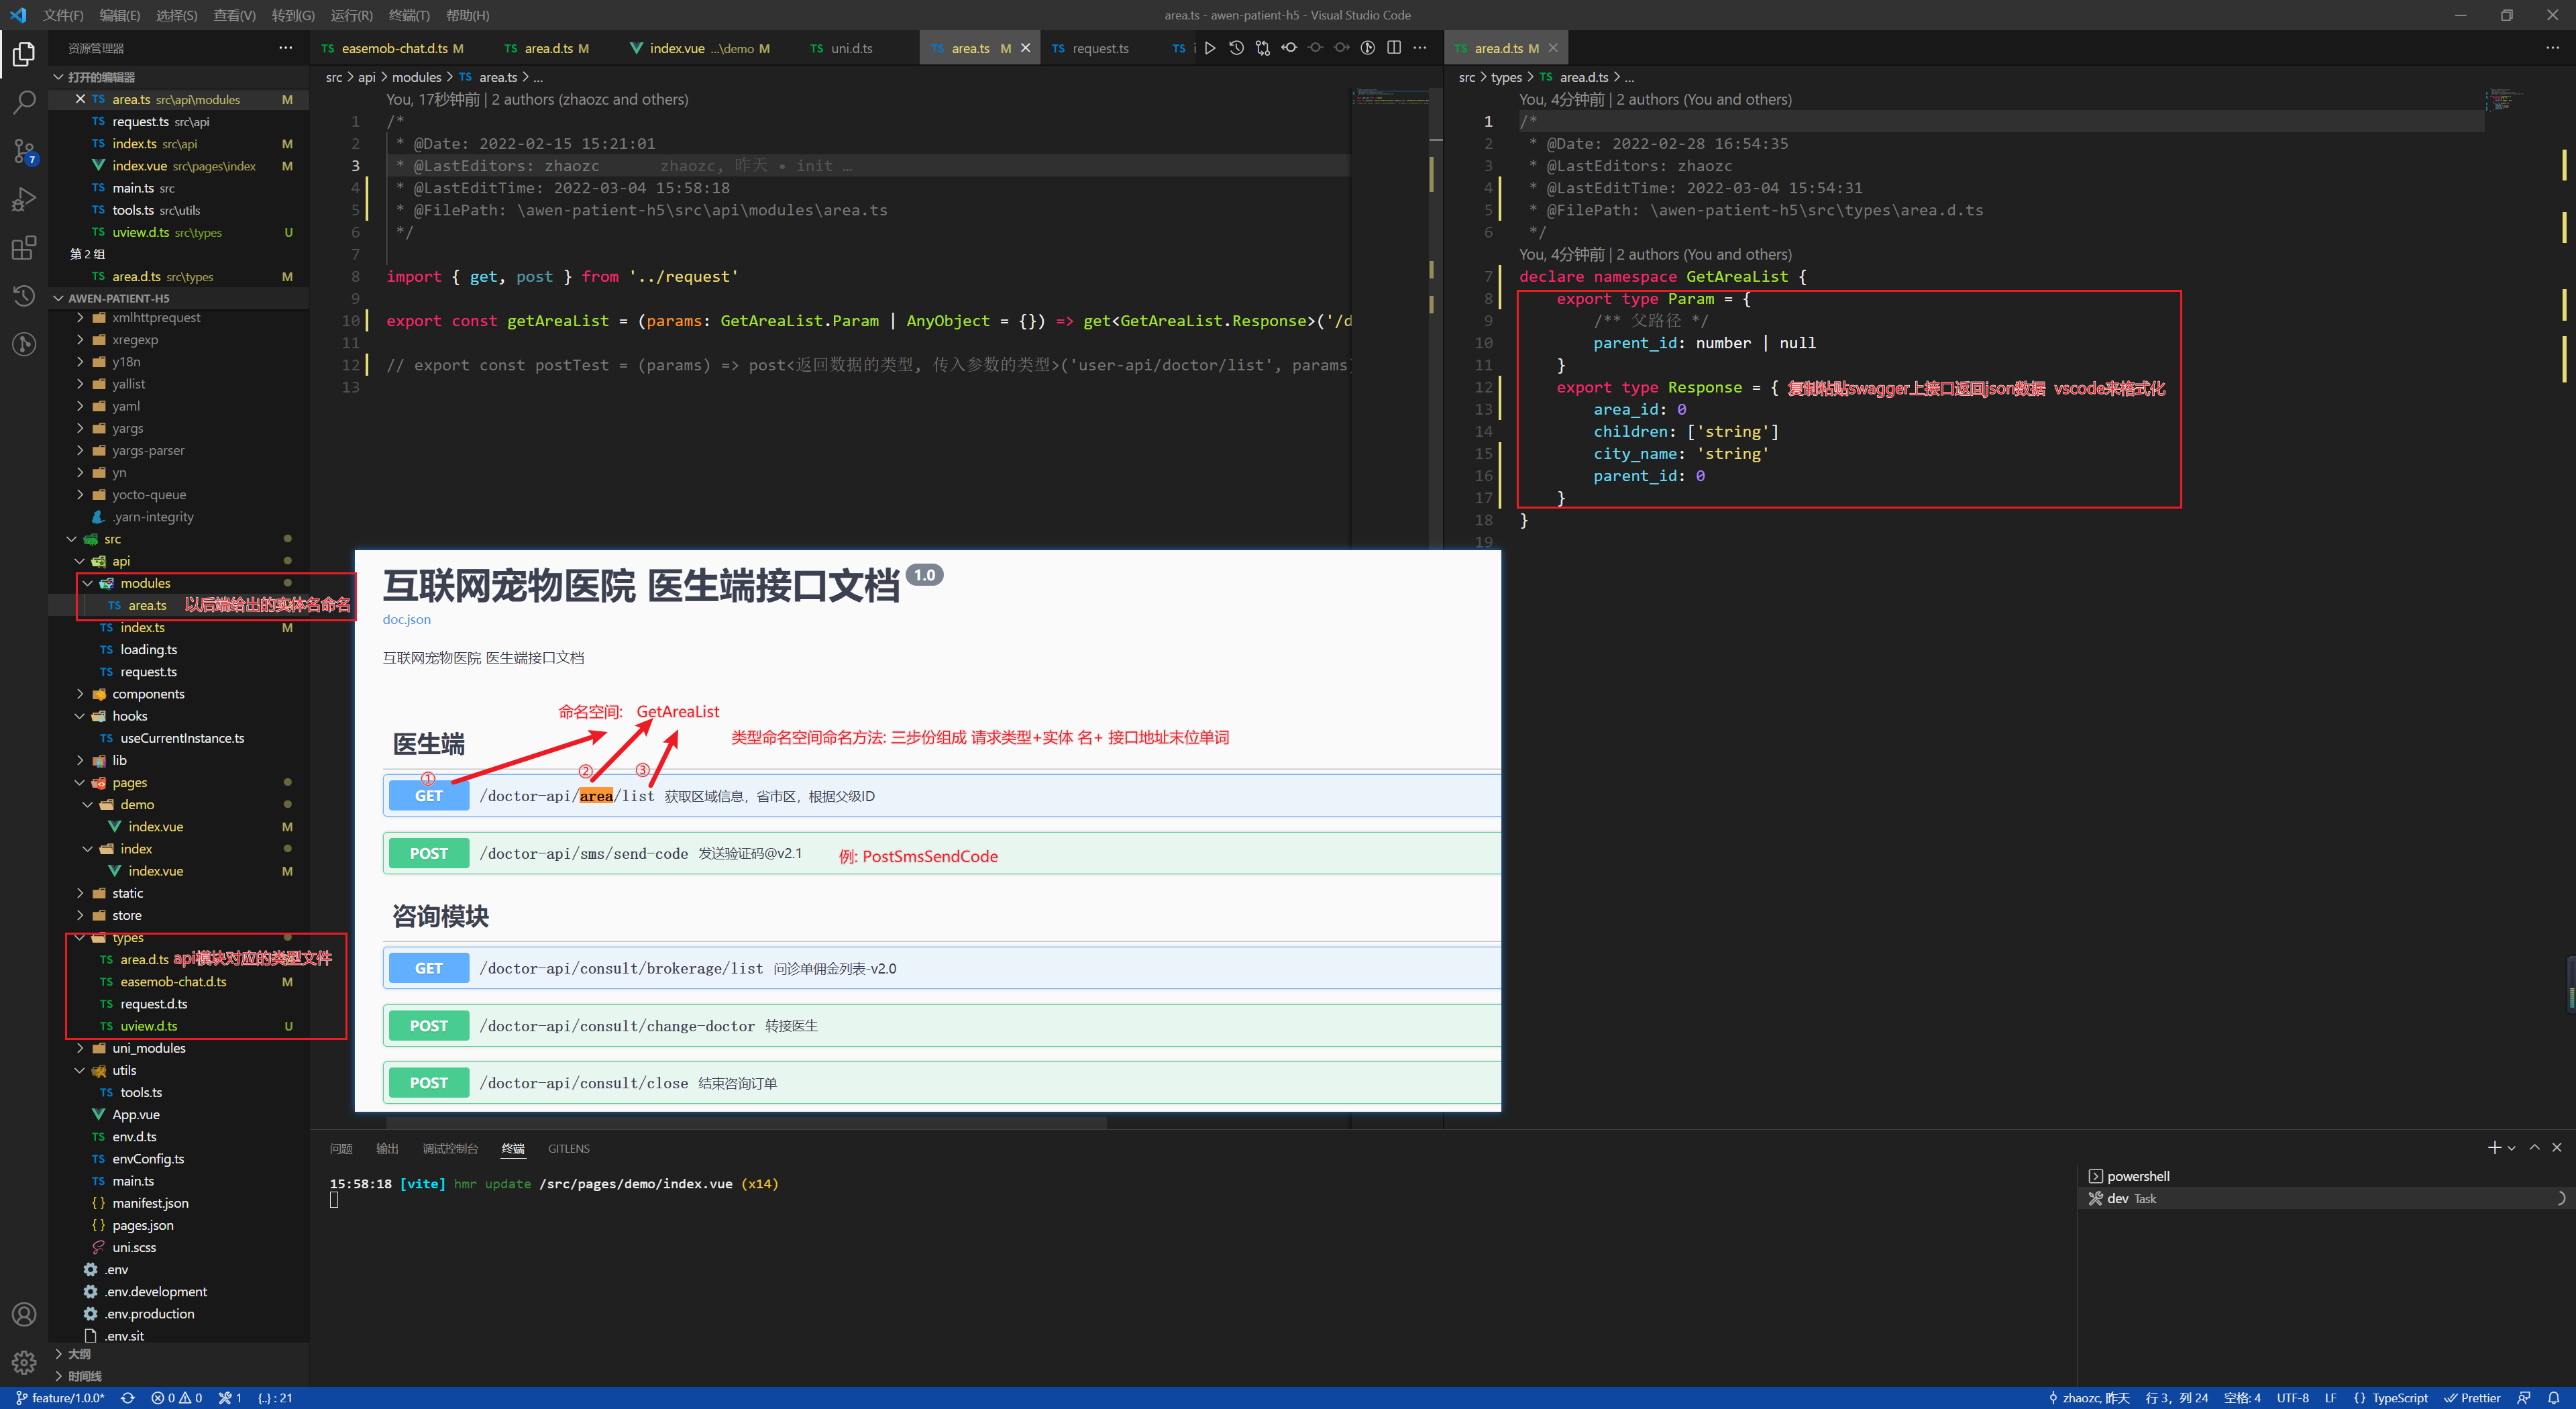Screen dimensions: 2576x1409
Task: Open file history clock icon in editor toolbar
Action: pos(1236,48)
